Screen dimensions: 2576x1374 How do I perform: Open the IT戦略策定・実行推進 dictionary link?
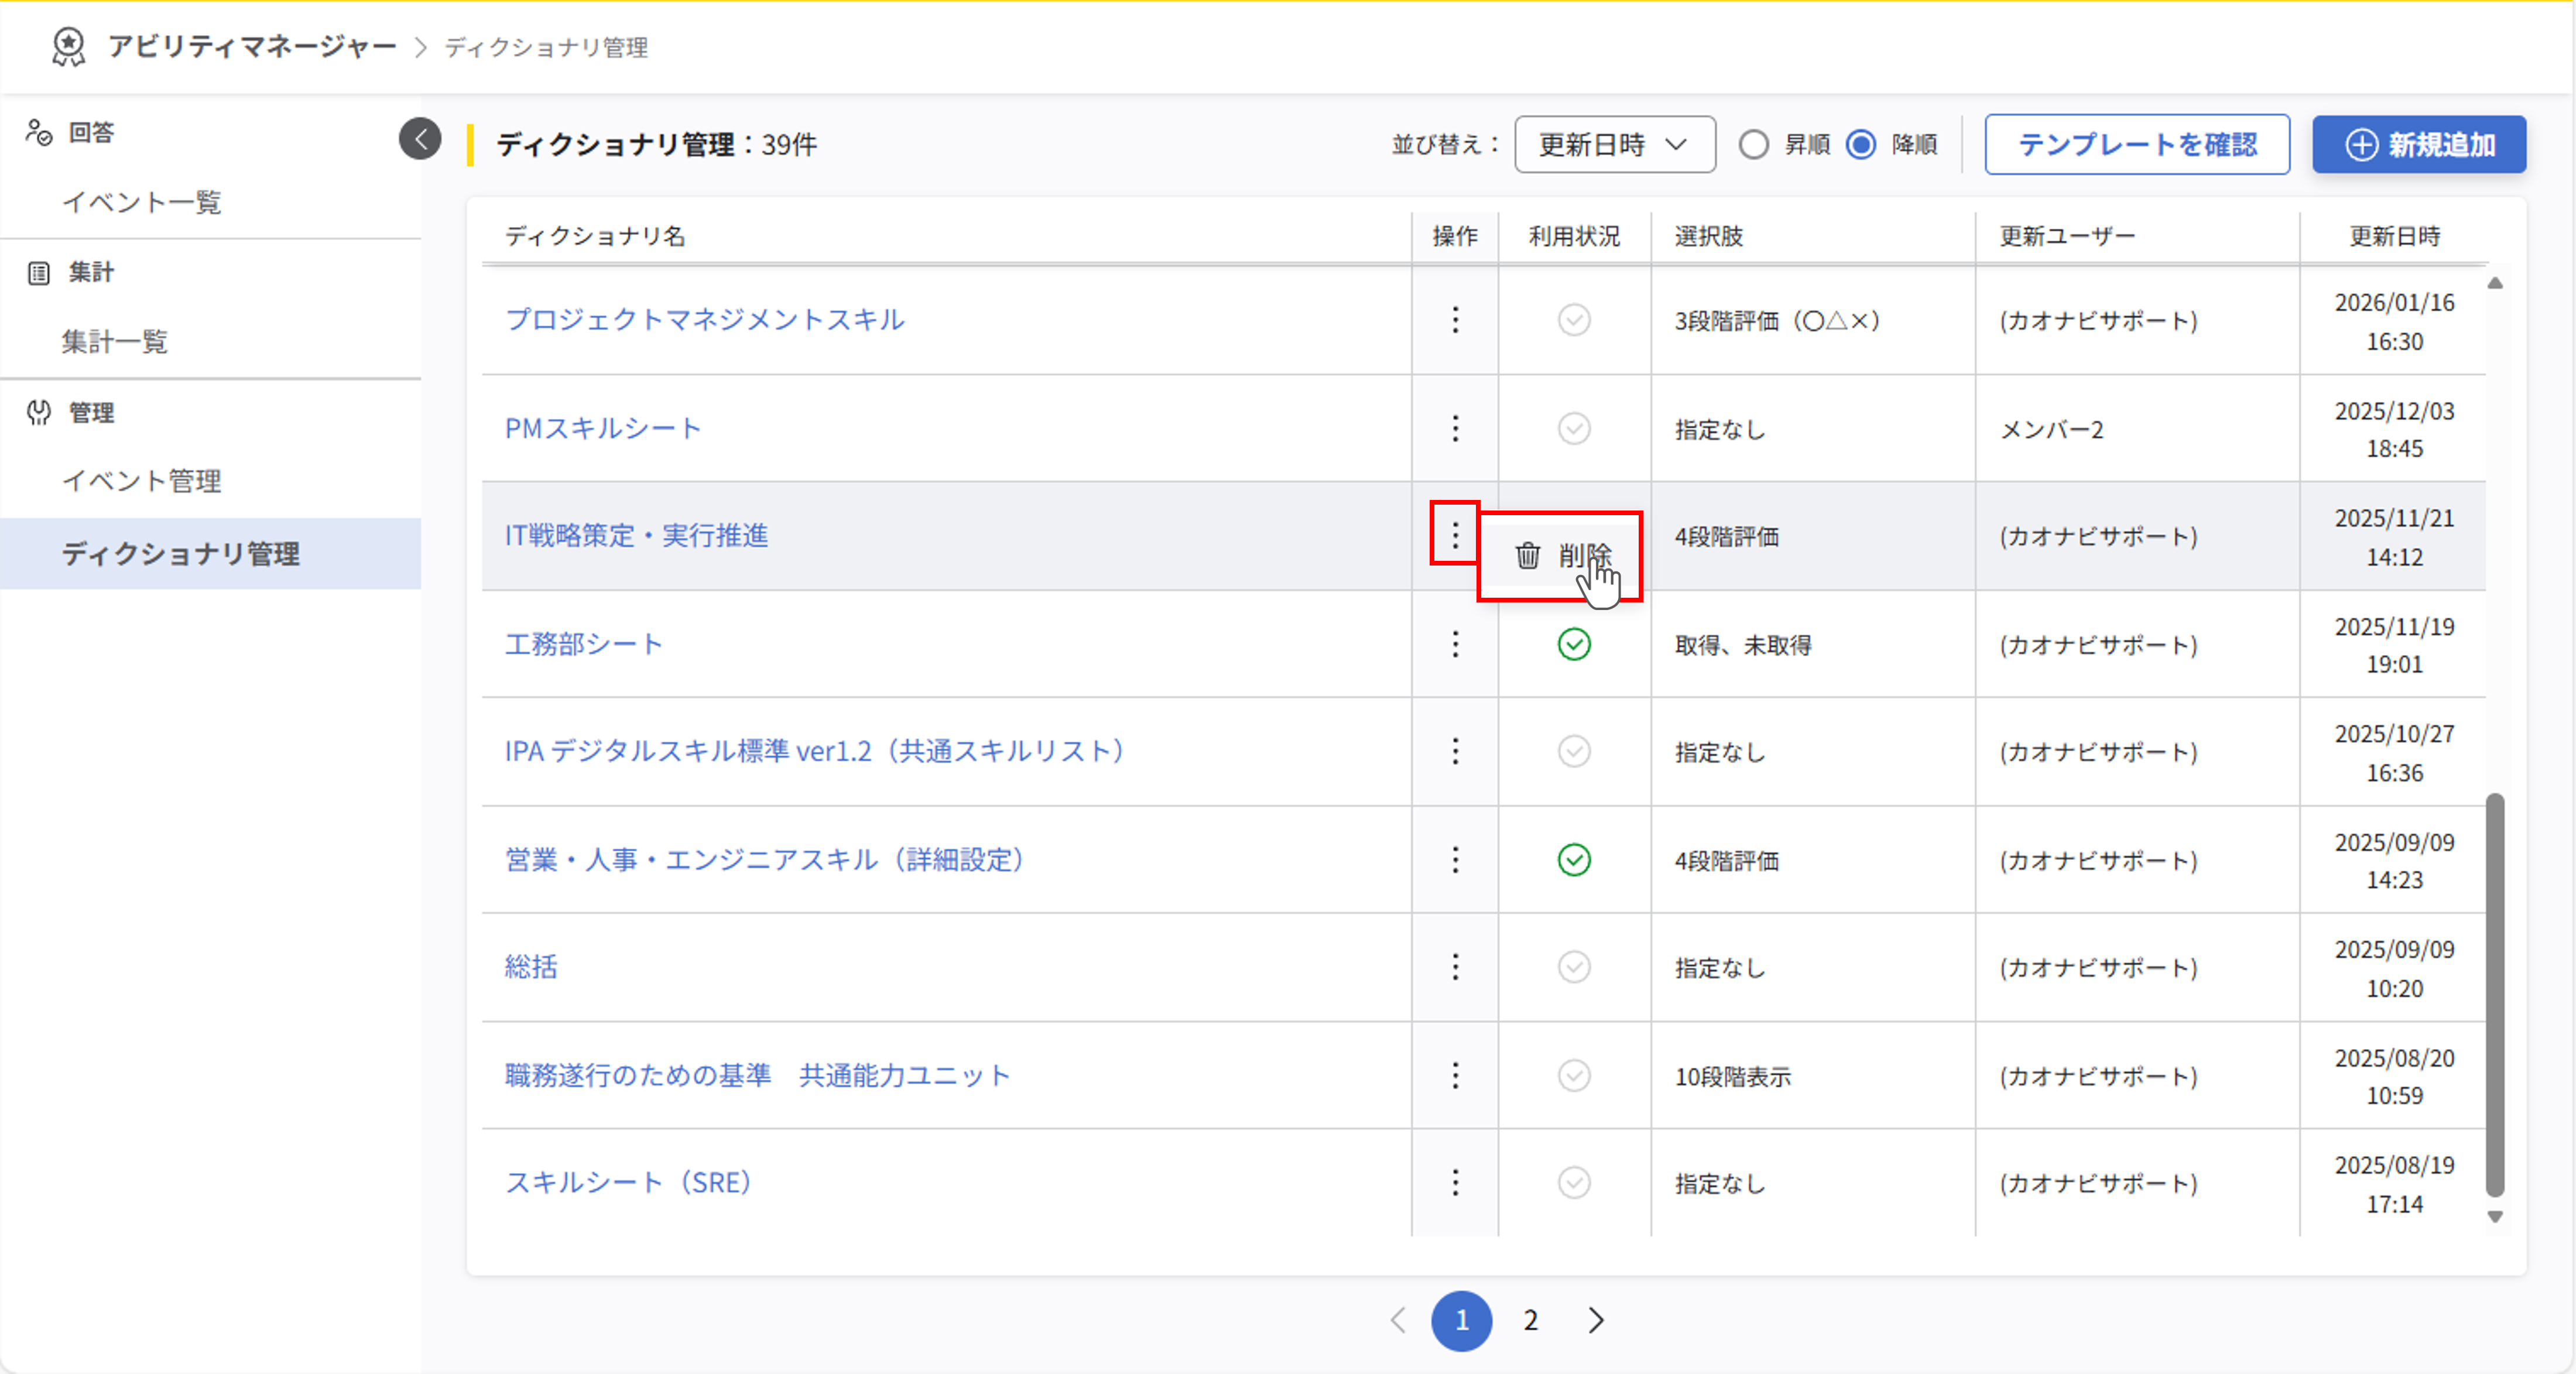[x=636, y=536]
